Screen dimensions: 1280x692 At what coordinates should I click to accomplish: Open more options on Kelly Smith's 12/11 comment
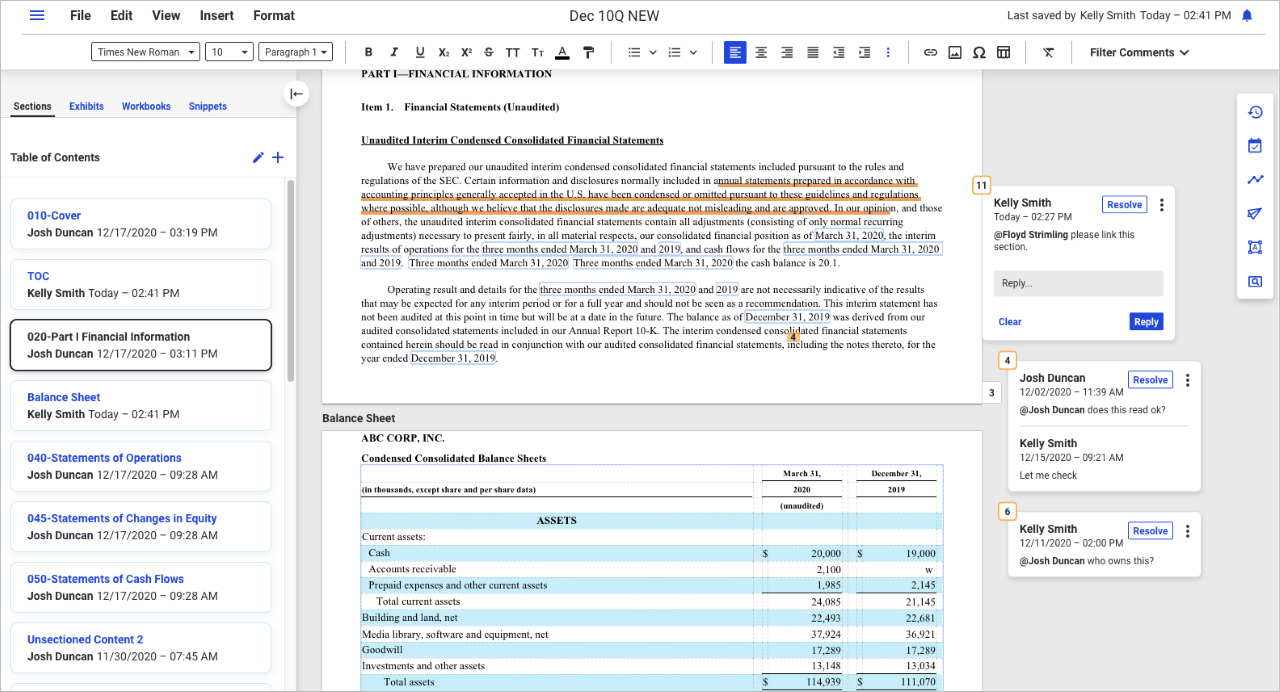point(1187,531)
